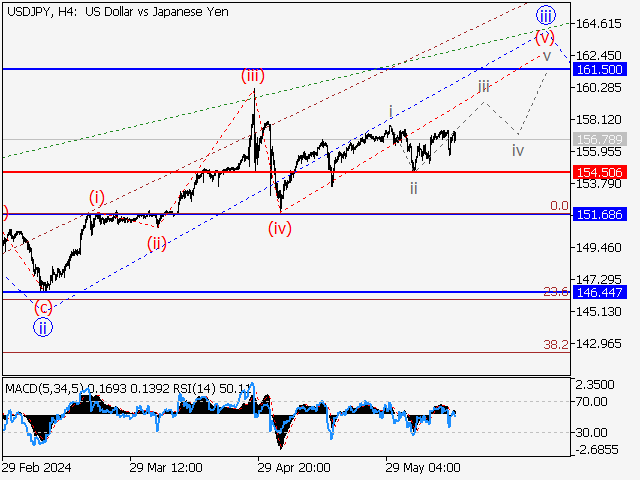Click the red (iii) wave label

[x=253, y=76]
